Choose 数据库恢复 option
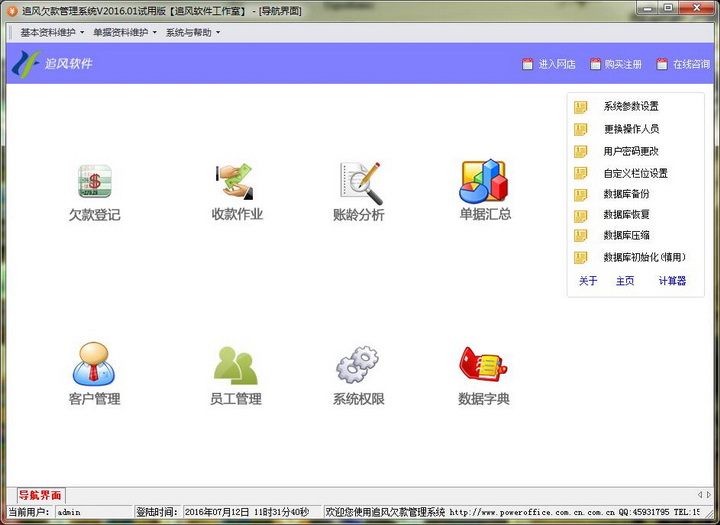This screenshot has height=525, width=720. tap(626, 215)
